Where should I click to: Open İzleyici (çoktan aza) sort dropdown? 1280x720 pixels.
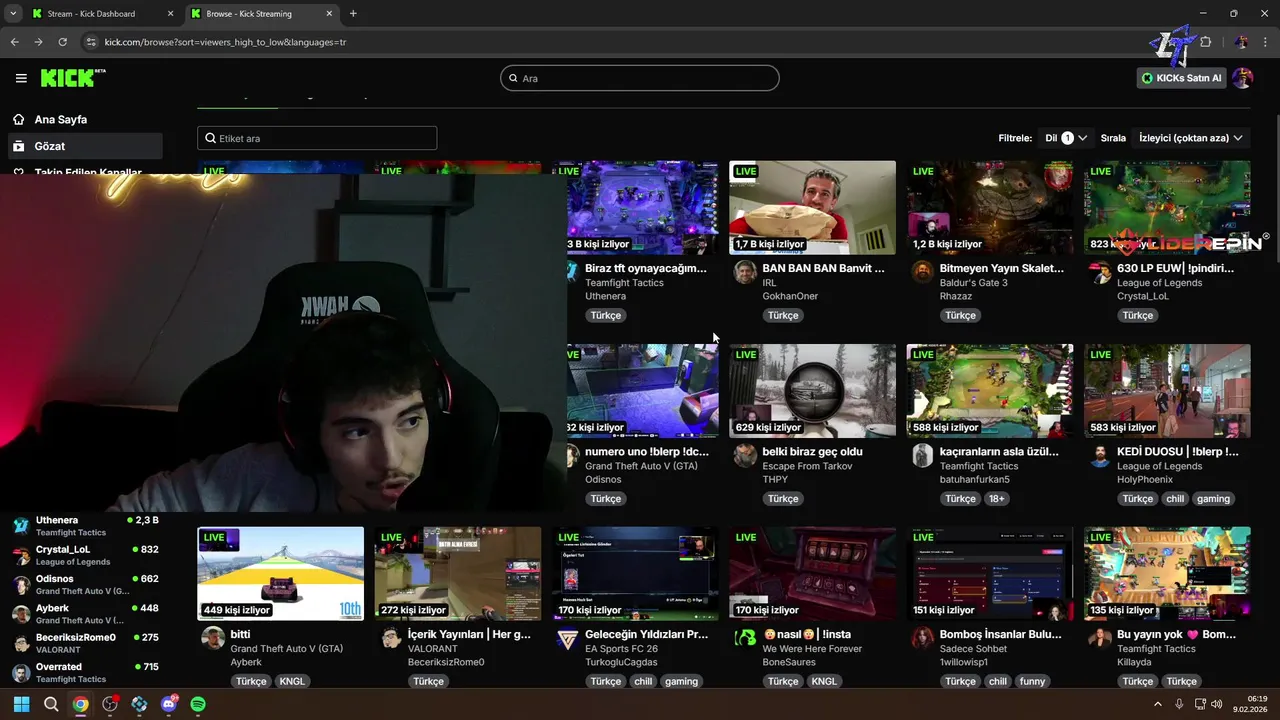click(1191, 138)
